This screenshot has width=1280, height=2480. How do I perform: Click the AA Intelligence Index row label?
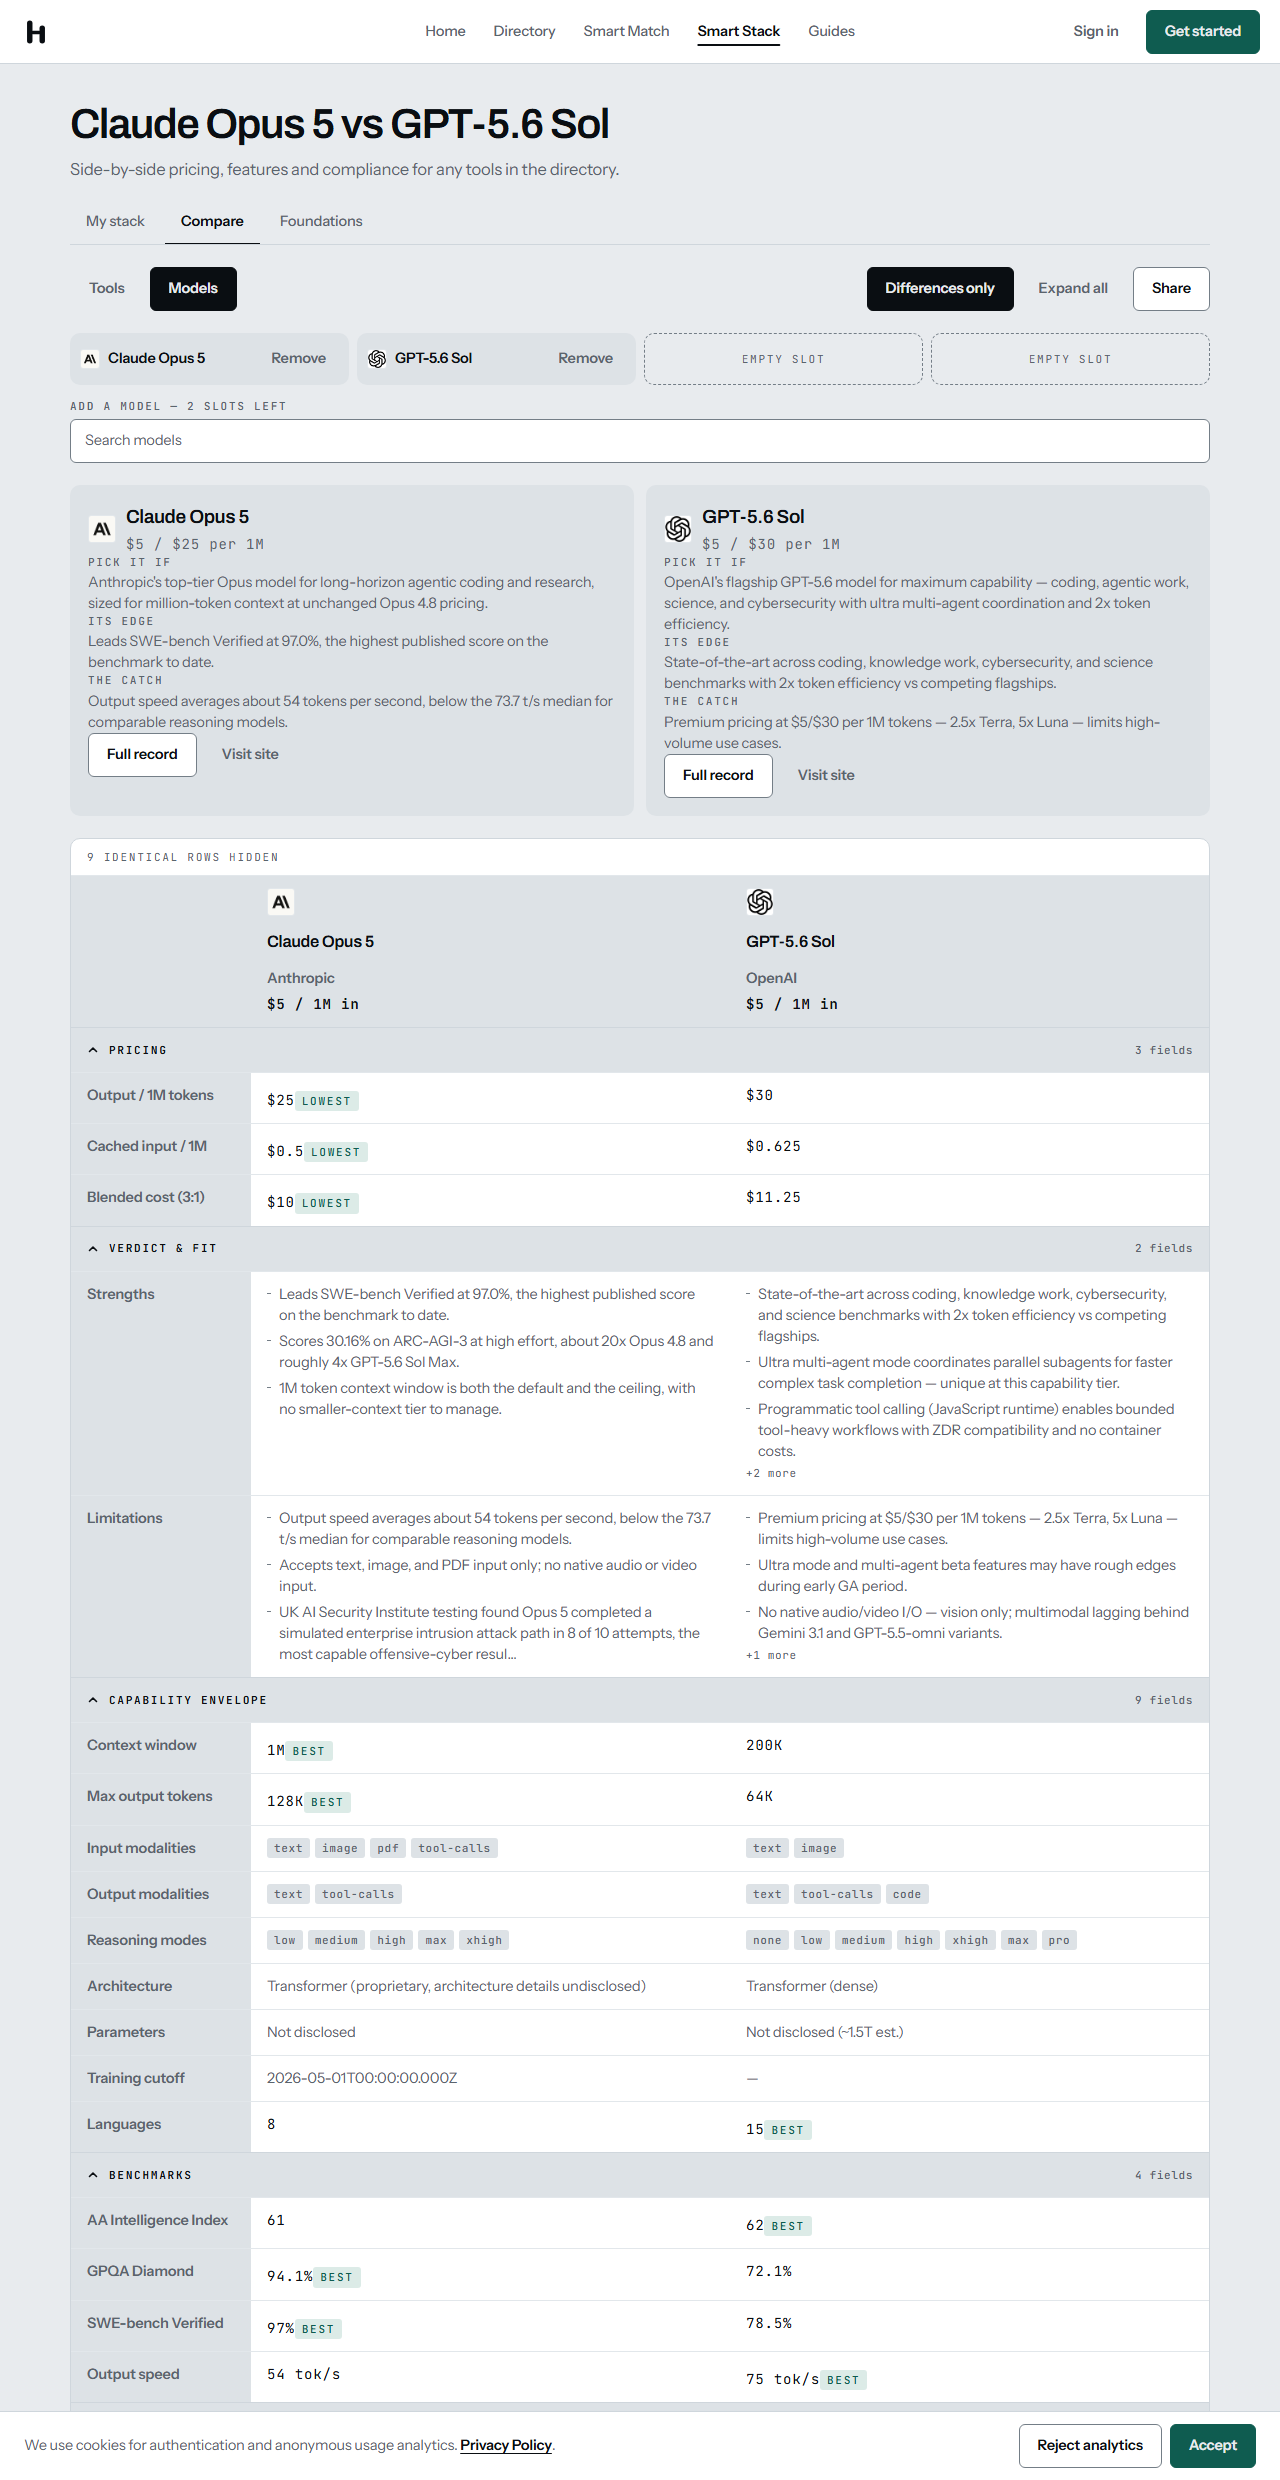tap(157, 2220)
